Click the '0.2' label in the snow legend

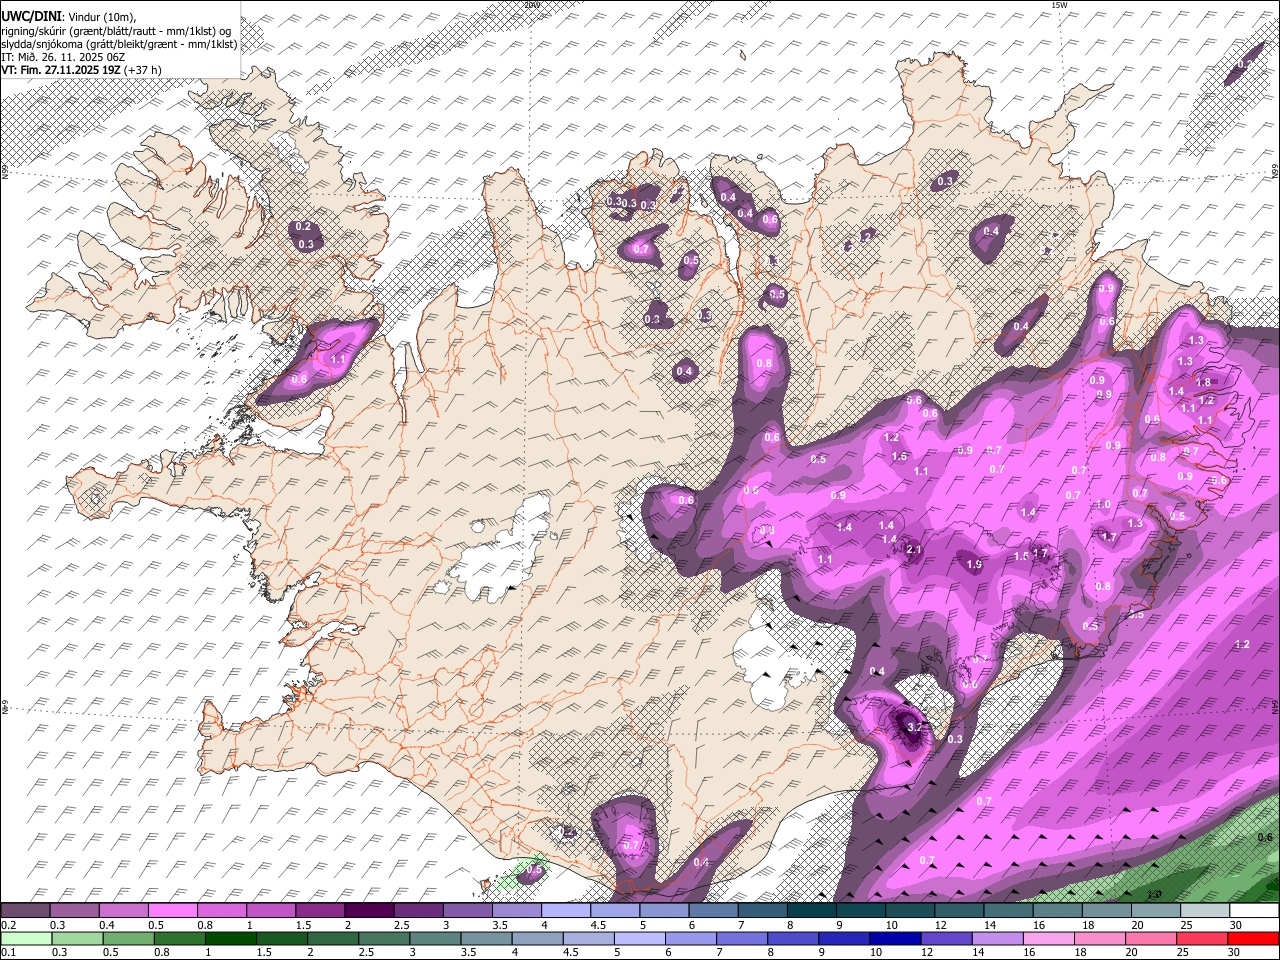tap(8, 925)
